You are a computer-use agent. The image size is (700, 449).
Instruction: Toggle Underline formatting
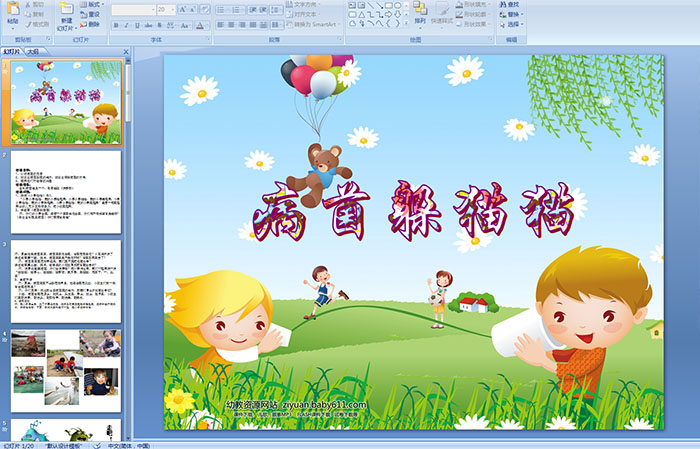(138, 25)
